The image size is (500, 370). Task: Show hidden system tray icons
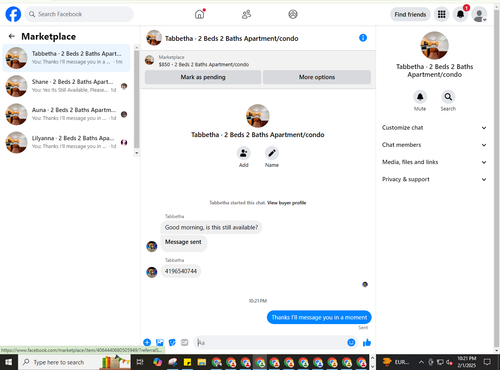coord(421,362)
